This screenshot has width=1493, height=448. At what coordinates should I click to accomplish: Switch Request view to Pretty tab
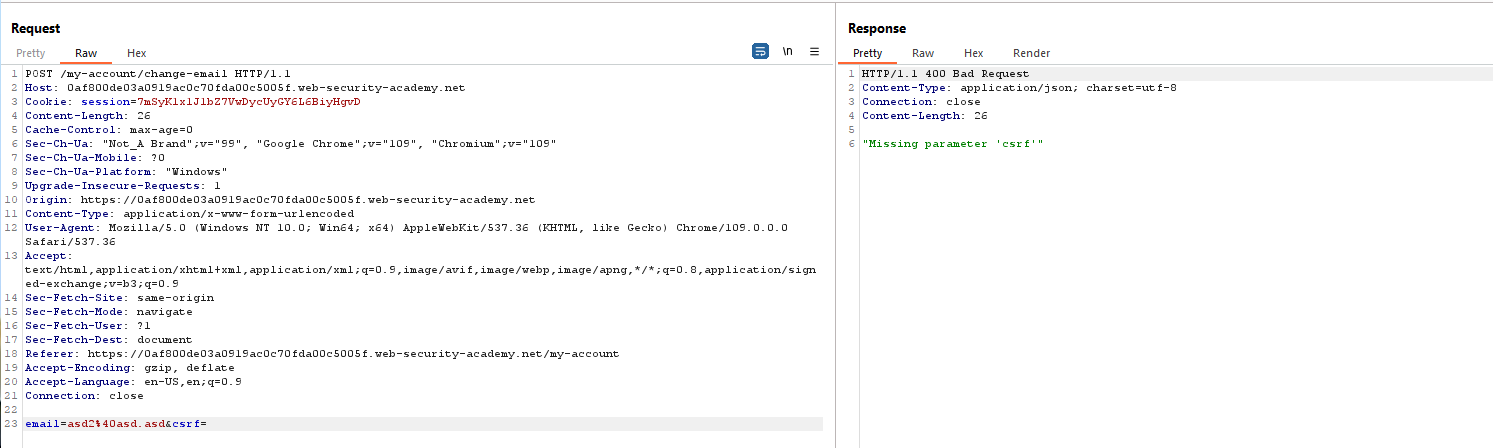(x=30, y=53)
